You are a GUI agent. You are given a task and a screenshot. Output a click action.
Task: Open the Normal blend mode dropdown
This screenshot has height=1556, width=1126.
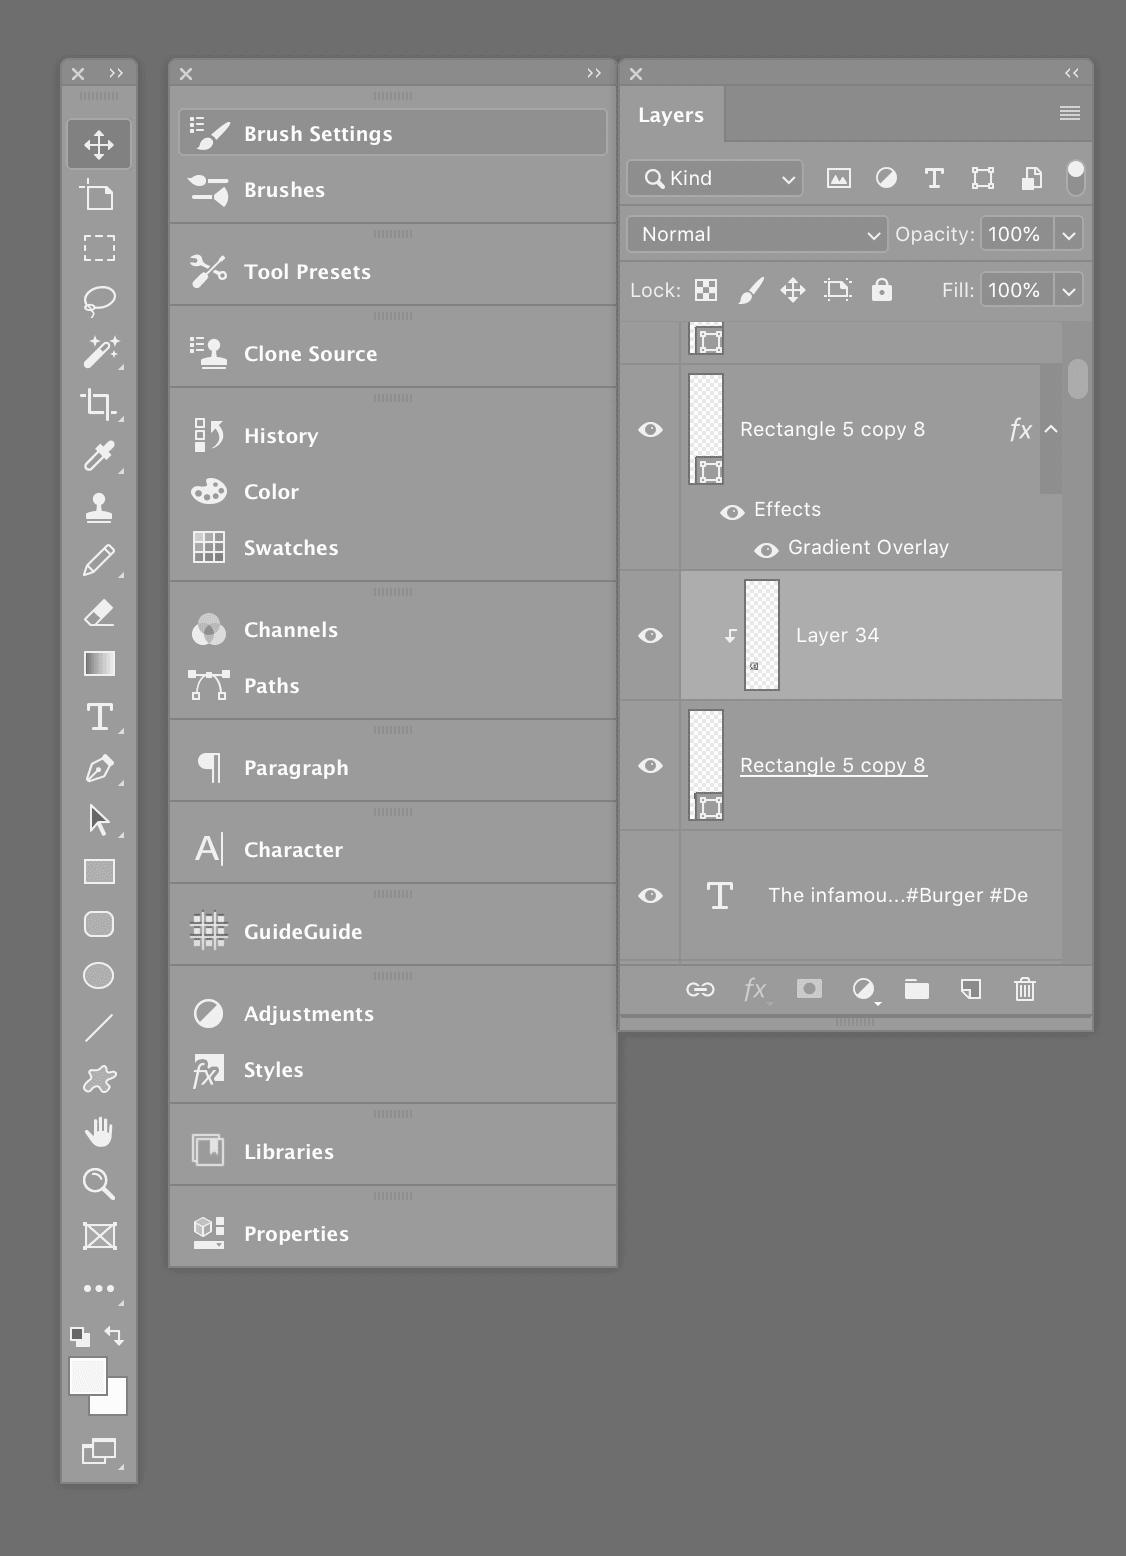pos(757,234)
